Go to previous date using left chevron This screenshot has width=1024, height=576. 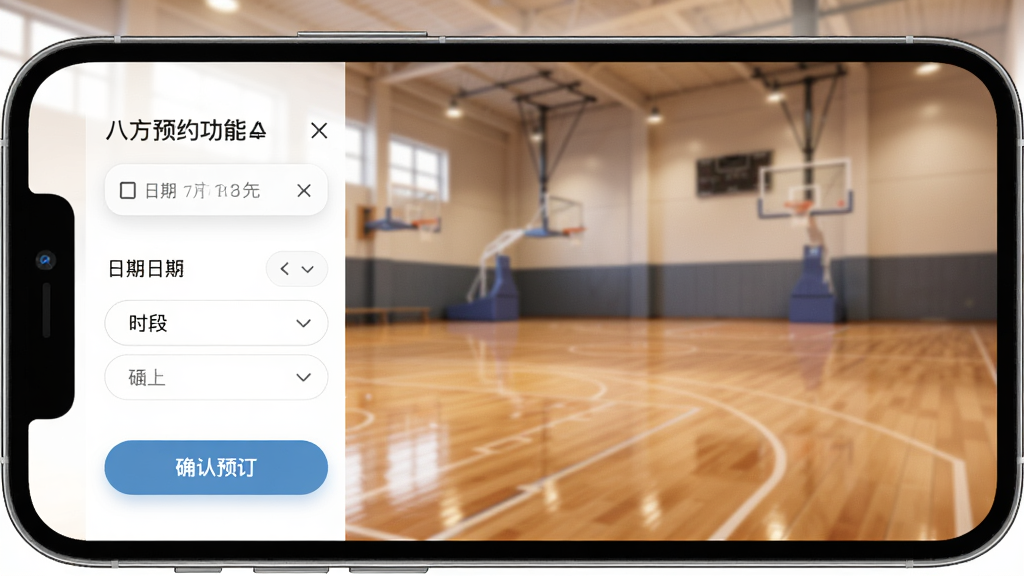pyautogui.click(x=285, y=268)
